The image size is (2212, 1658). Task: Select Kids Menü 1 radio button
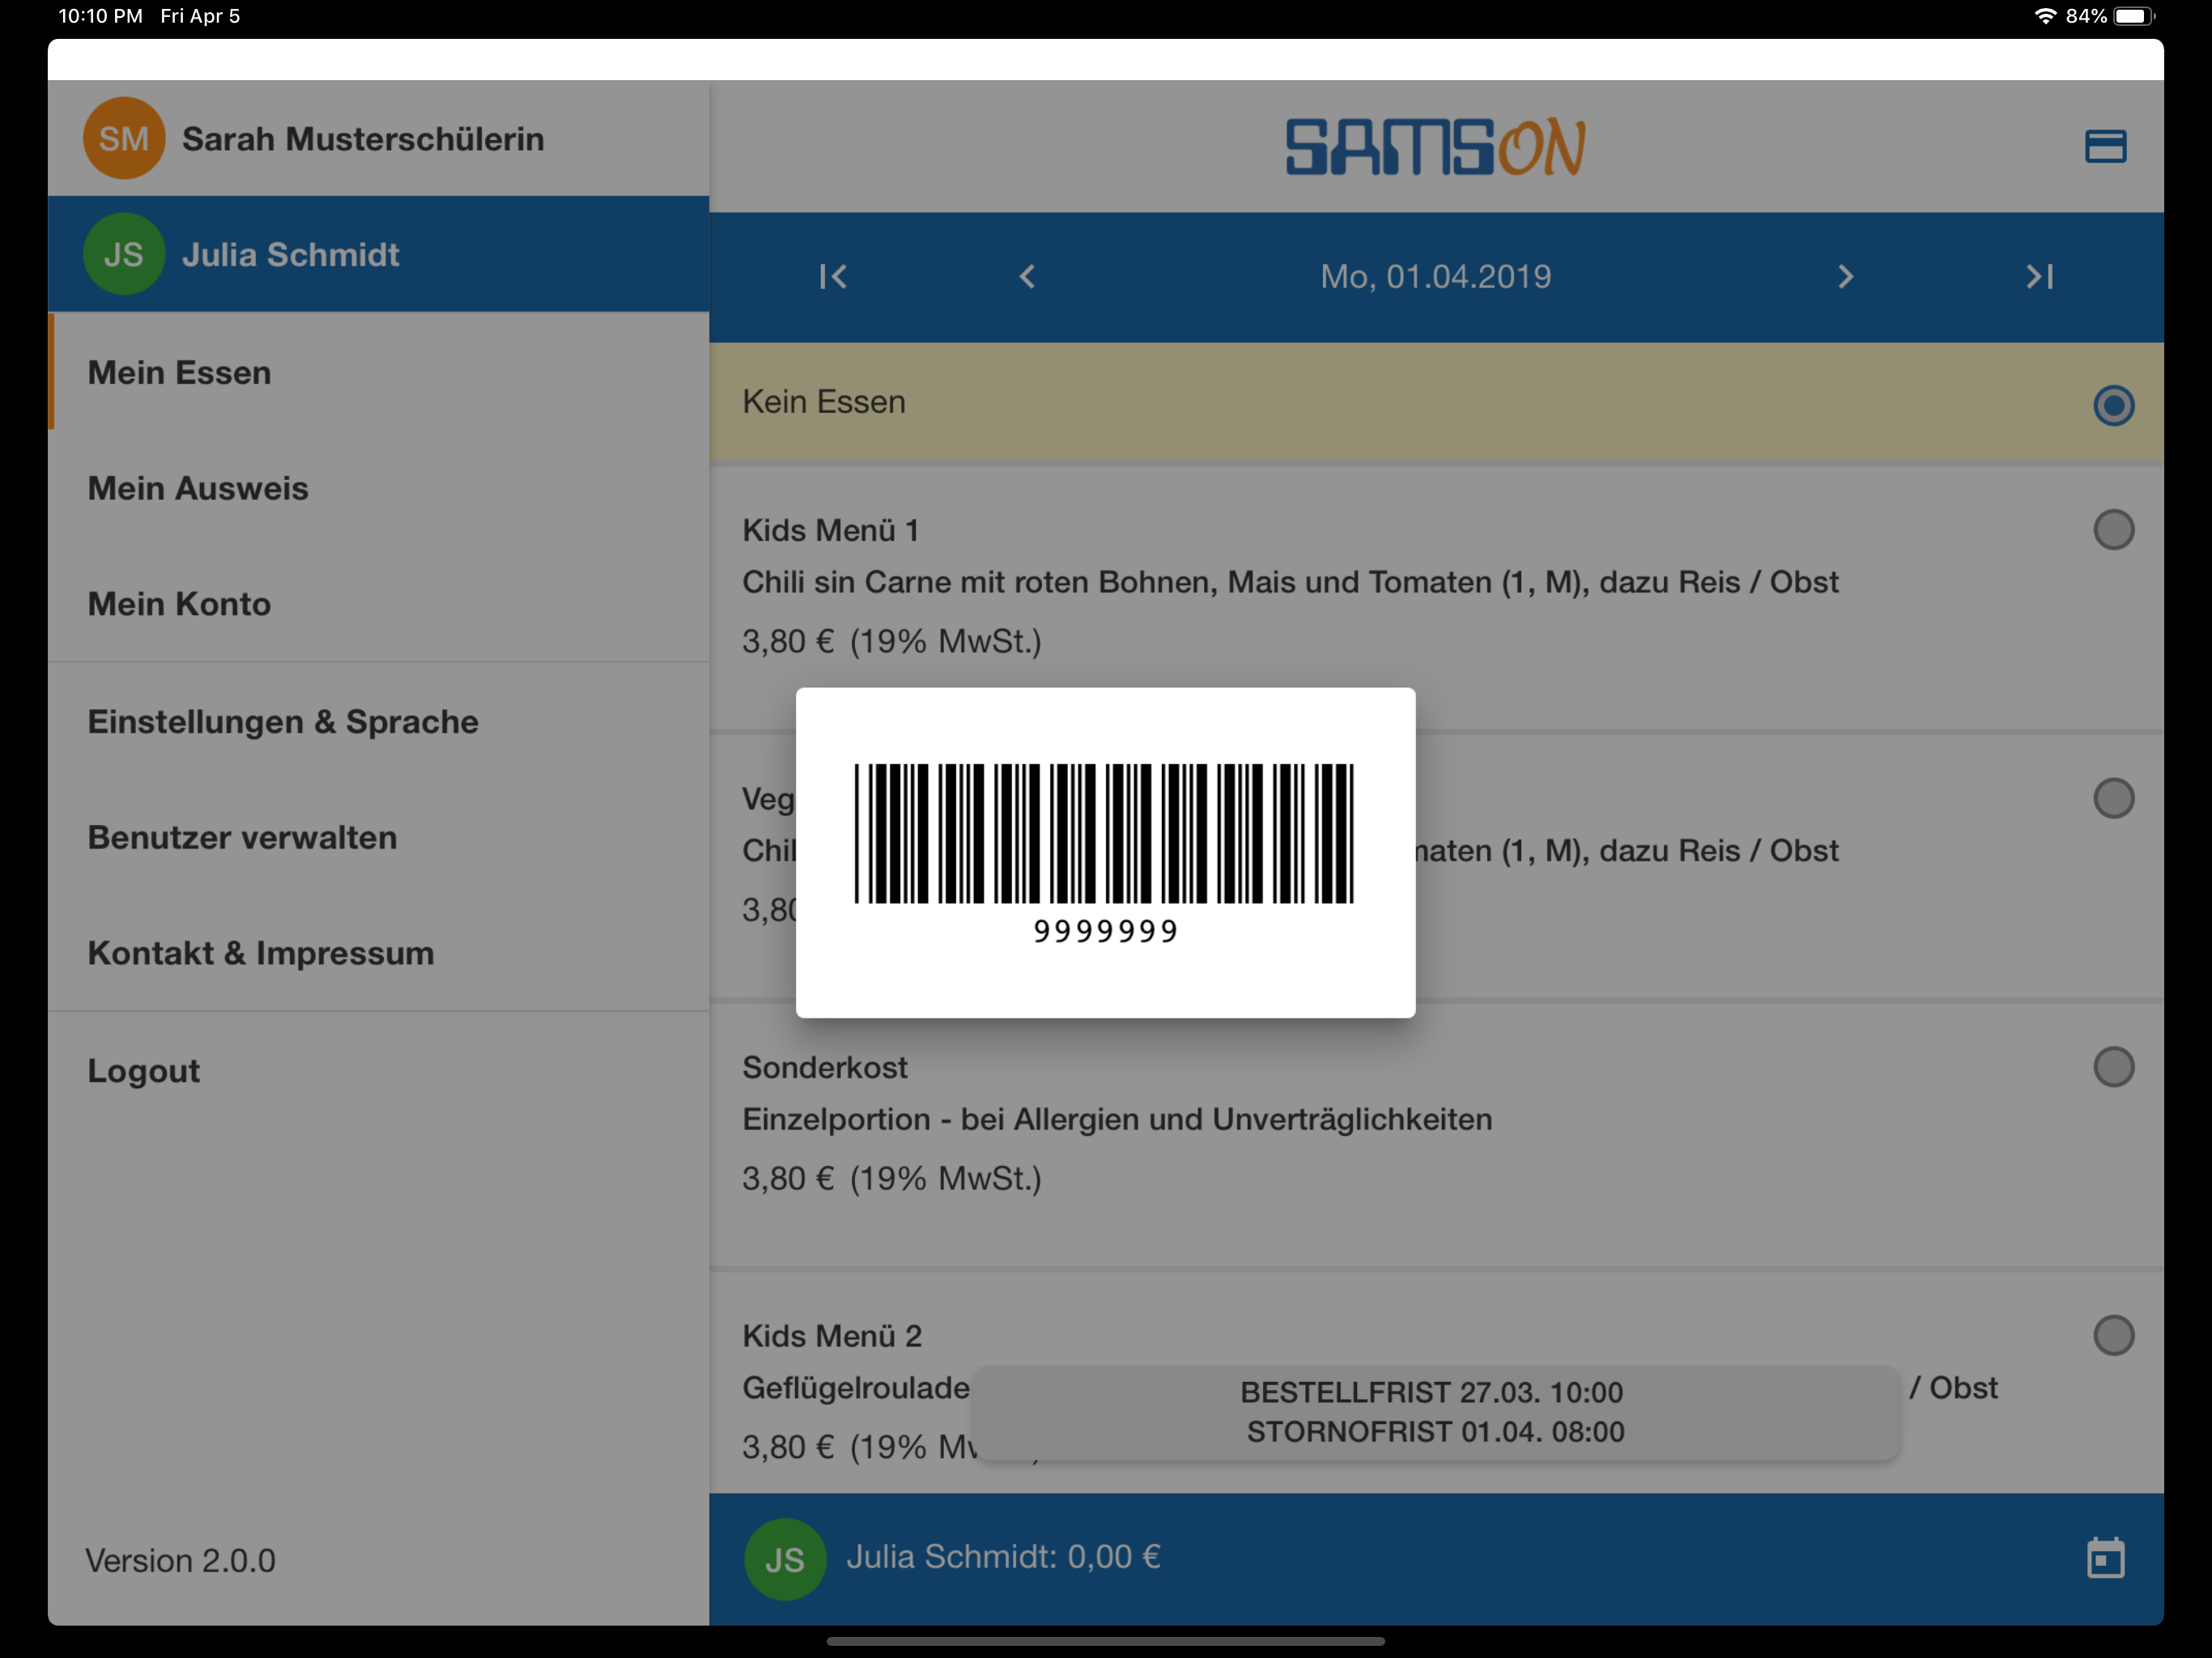(2113, 530)
